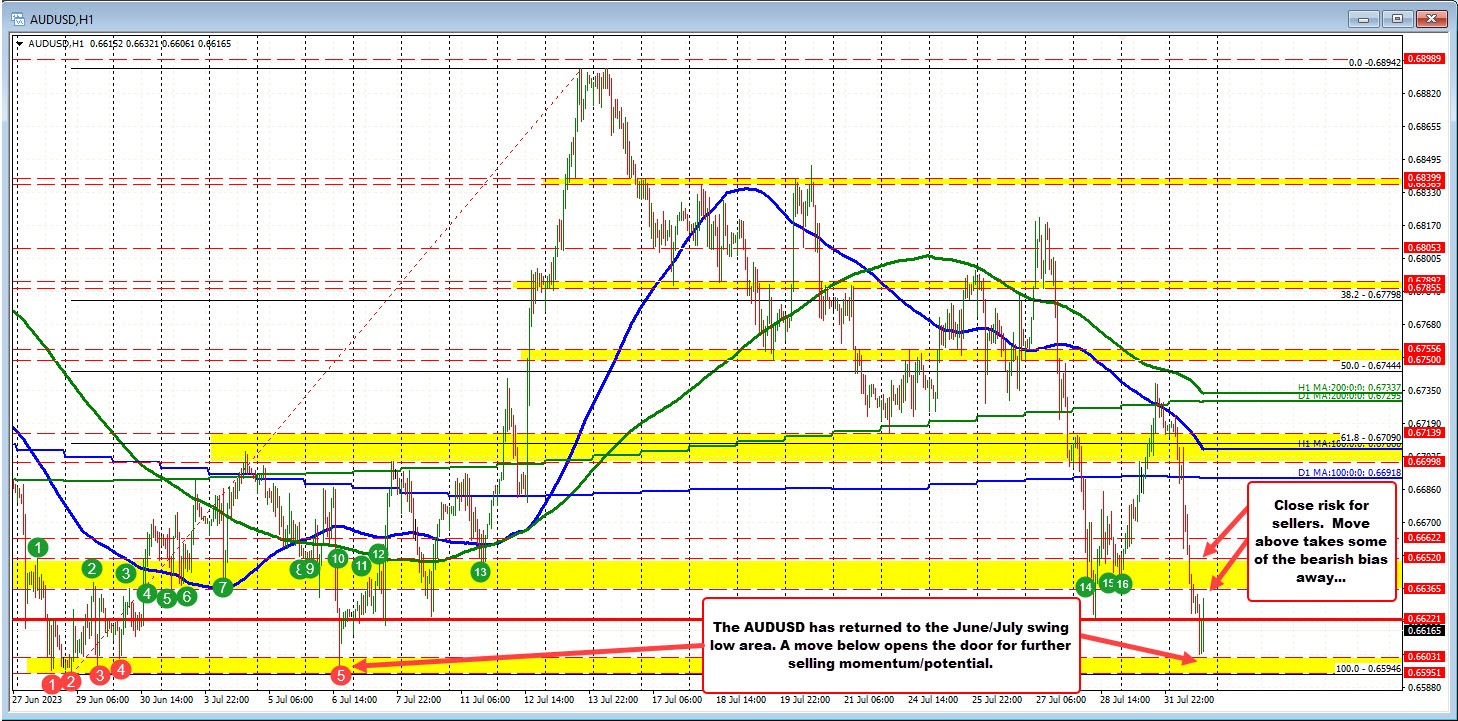Select red circled marker 5 near the swing low
This screenshot has height=721, width=1458.
pos(341,675)
